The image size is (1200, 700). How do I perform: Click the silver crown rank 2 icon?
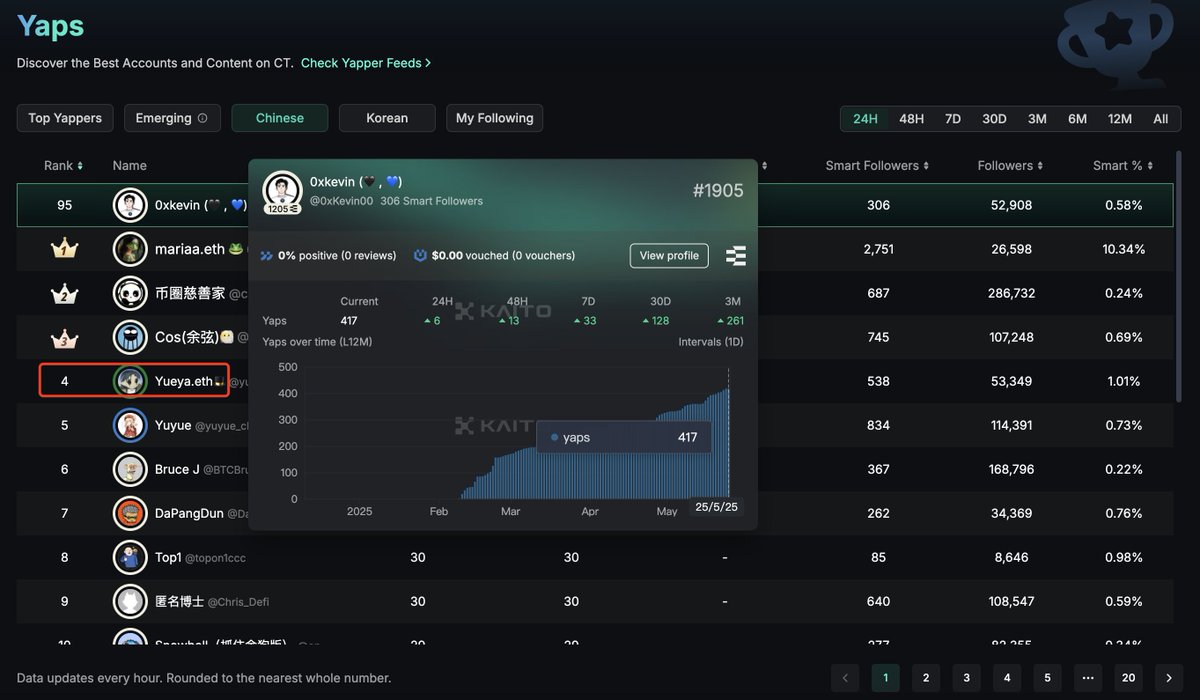click(64, 293)
